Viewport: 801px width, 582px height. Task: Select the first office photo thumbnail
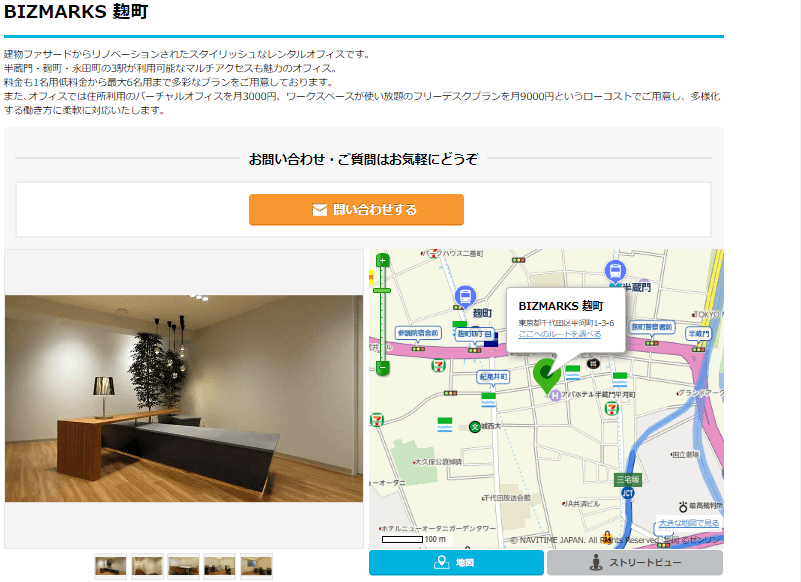(x=111, y=567)
